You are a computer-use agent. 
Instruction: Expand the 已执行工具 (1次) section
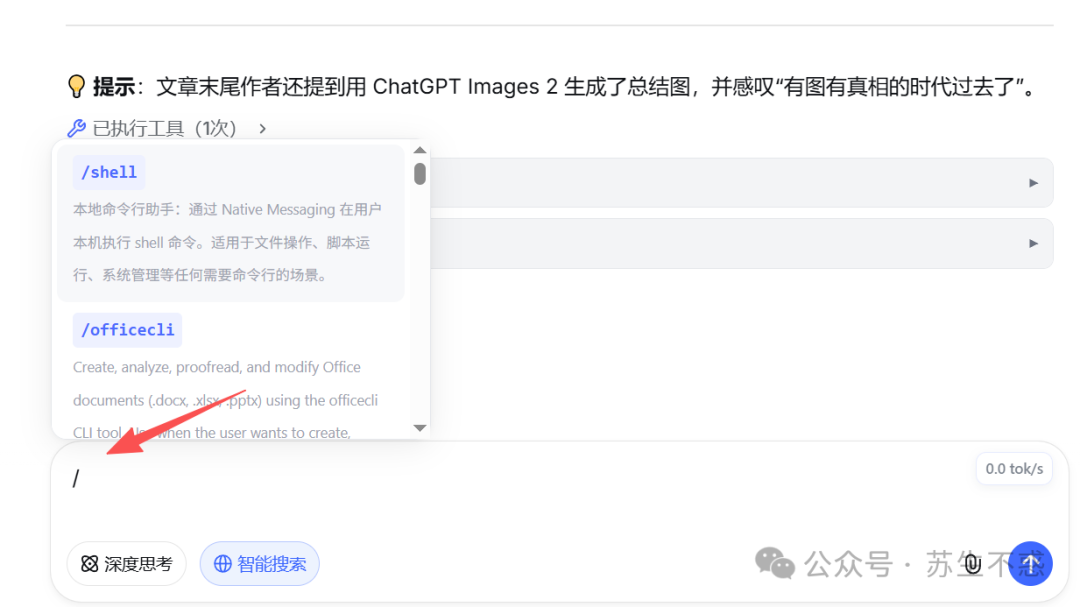(167, 128)
